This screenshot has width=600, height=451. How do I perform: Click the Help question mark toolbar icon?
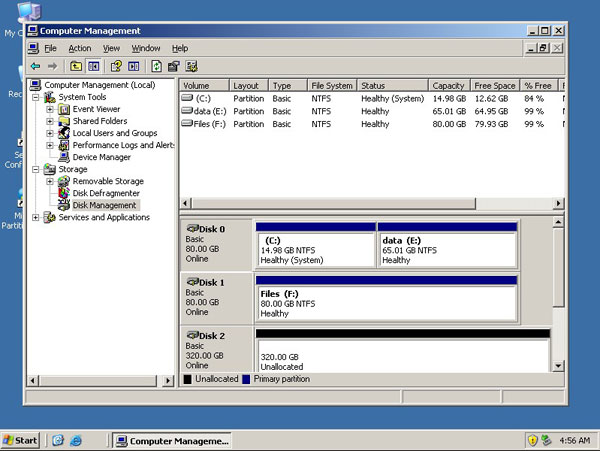pyautogui.click(x=116, y=67)
